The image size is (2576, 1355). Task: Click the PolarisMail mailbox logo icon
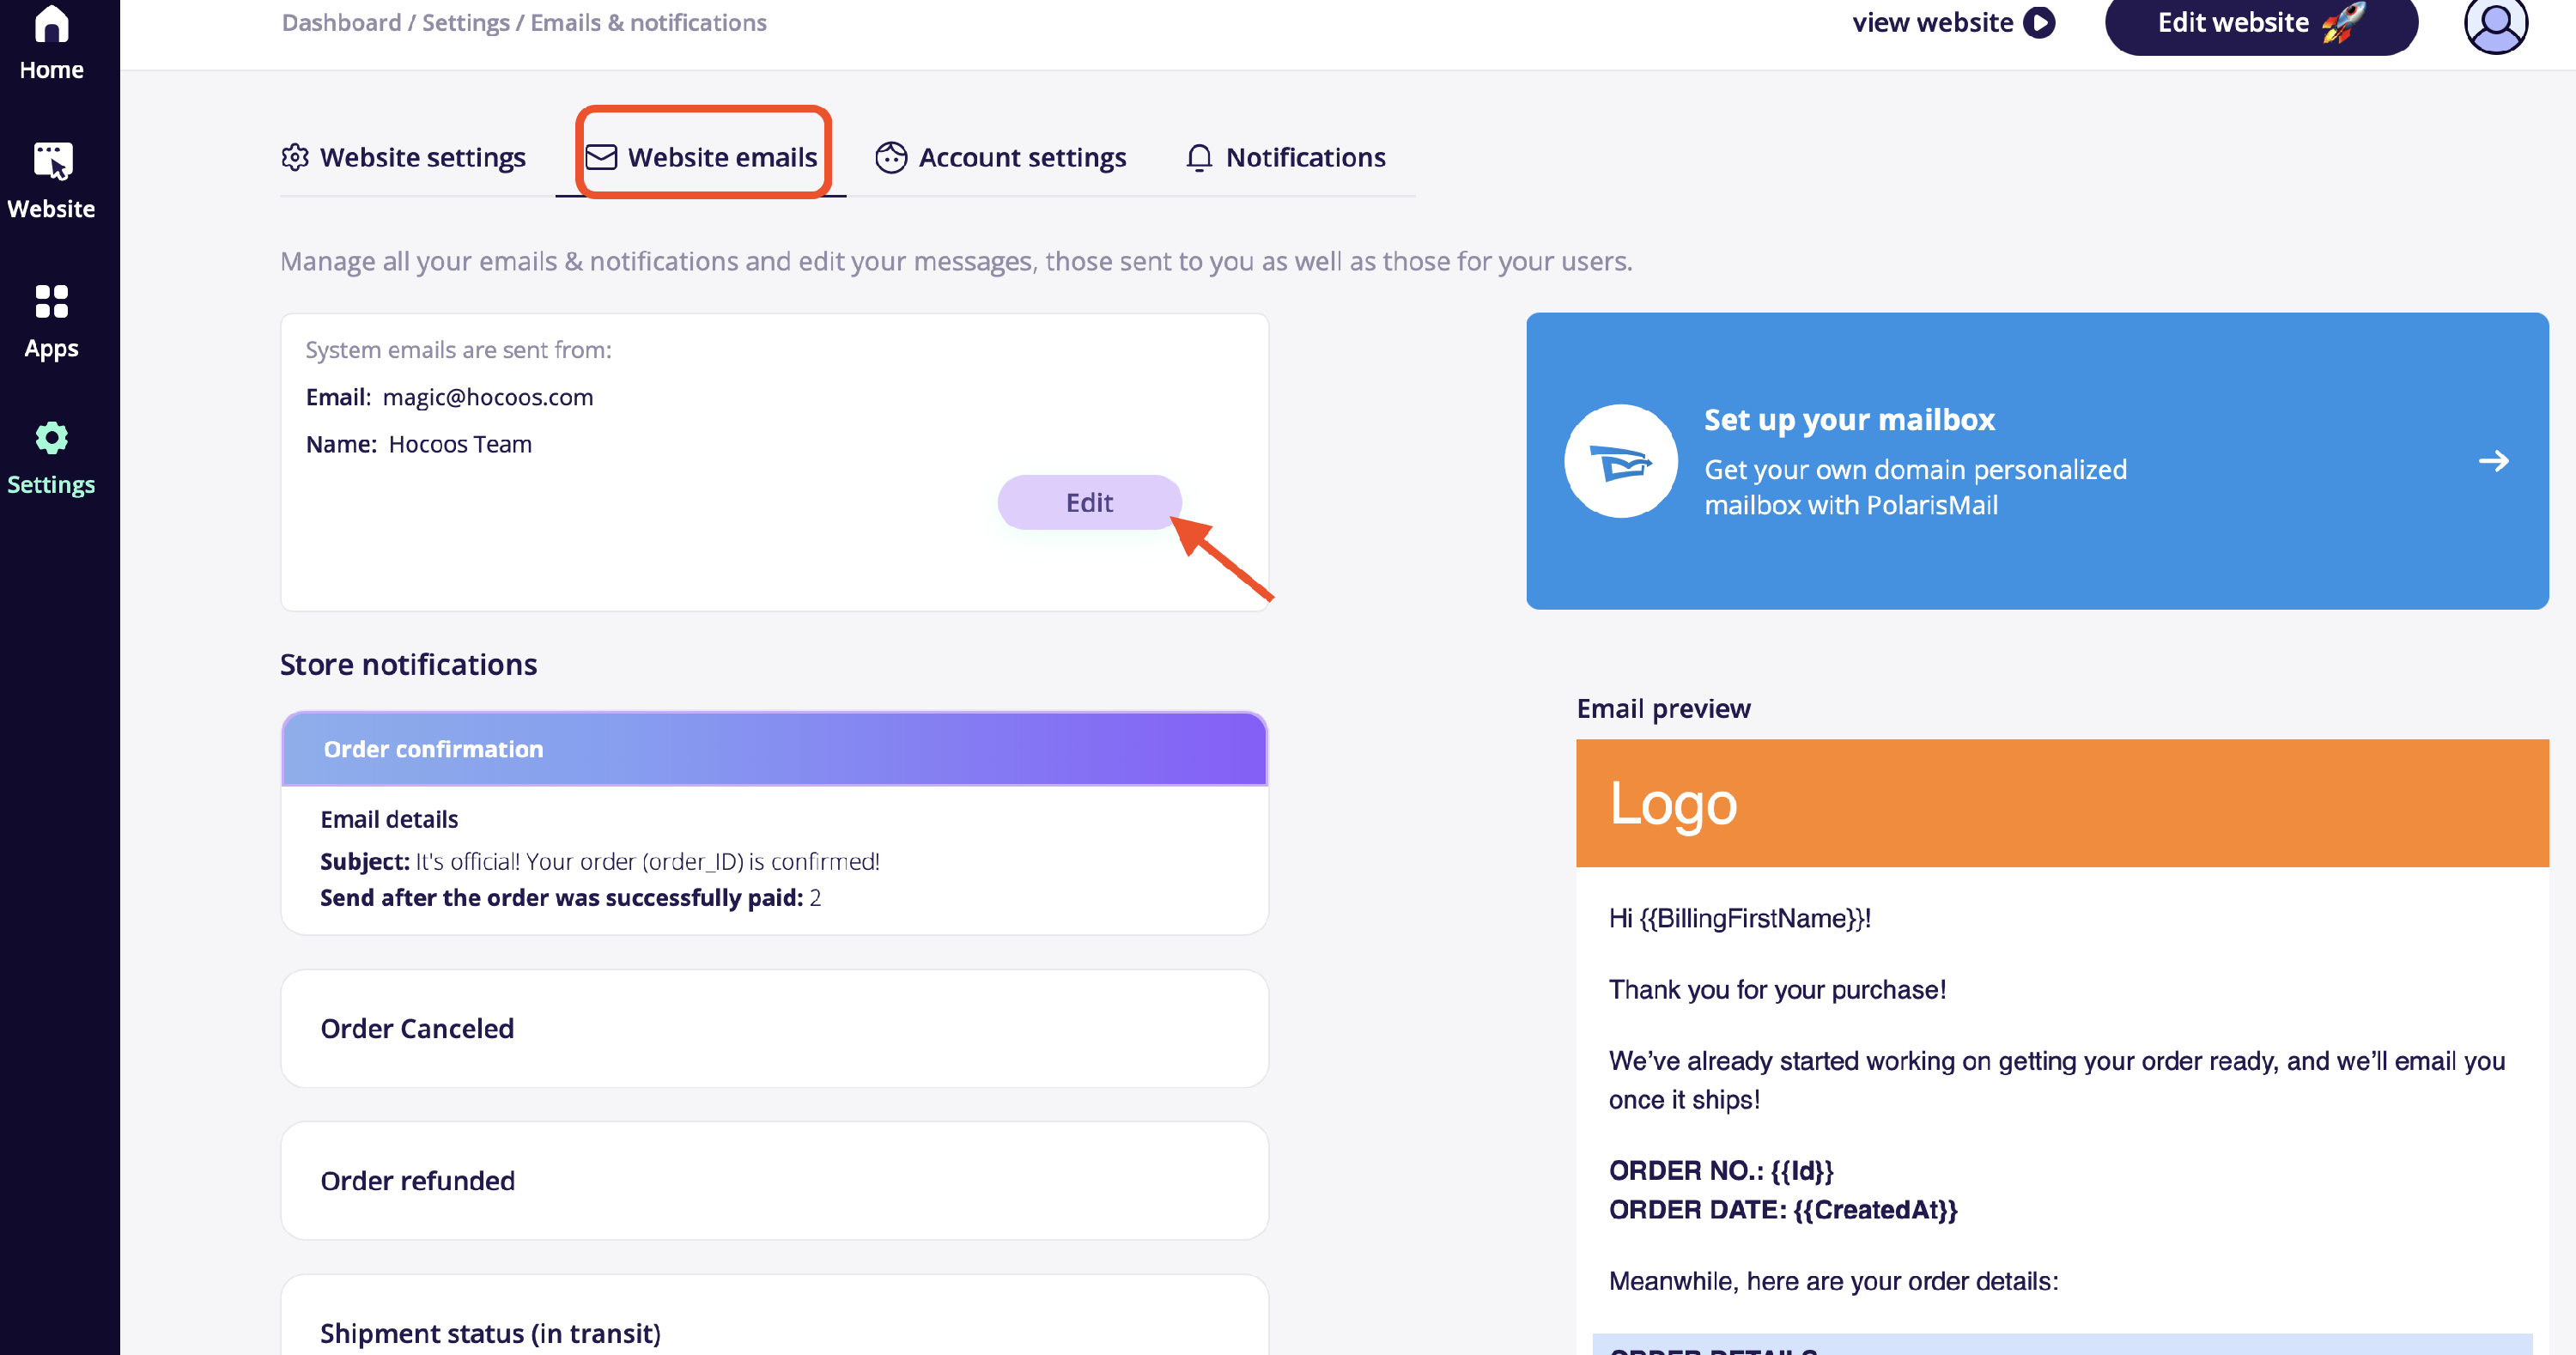pyautogui.click(x=1620, y=461)
